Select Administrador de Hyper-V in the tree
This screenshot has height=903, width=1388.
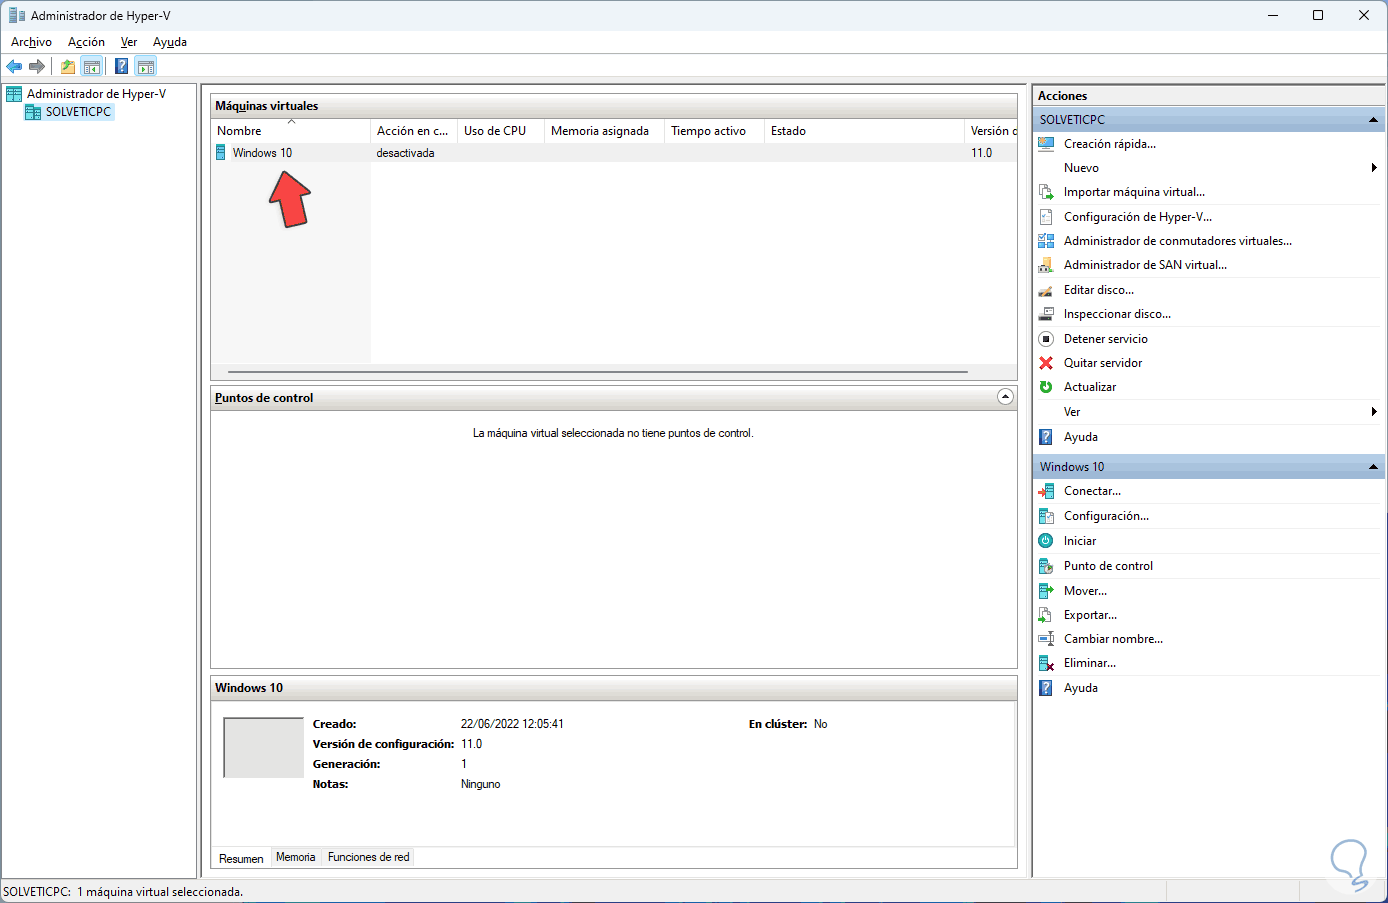pos(96,94)
